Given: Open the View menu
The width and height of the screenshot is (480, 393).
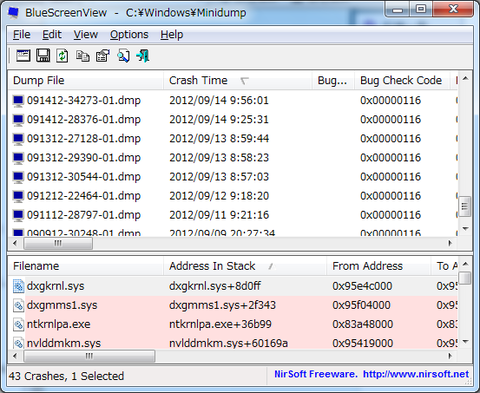Looking at the screenshot, I should (x=86, y=34).
